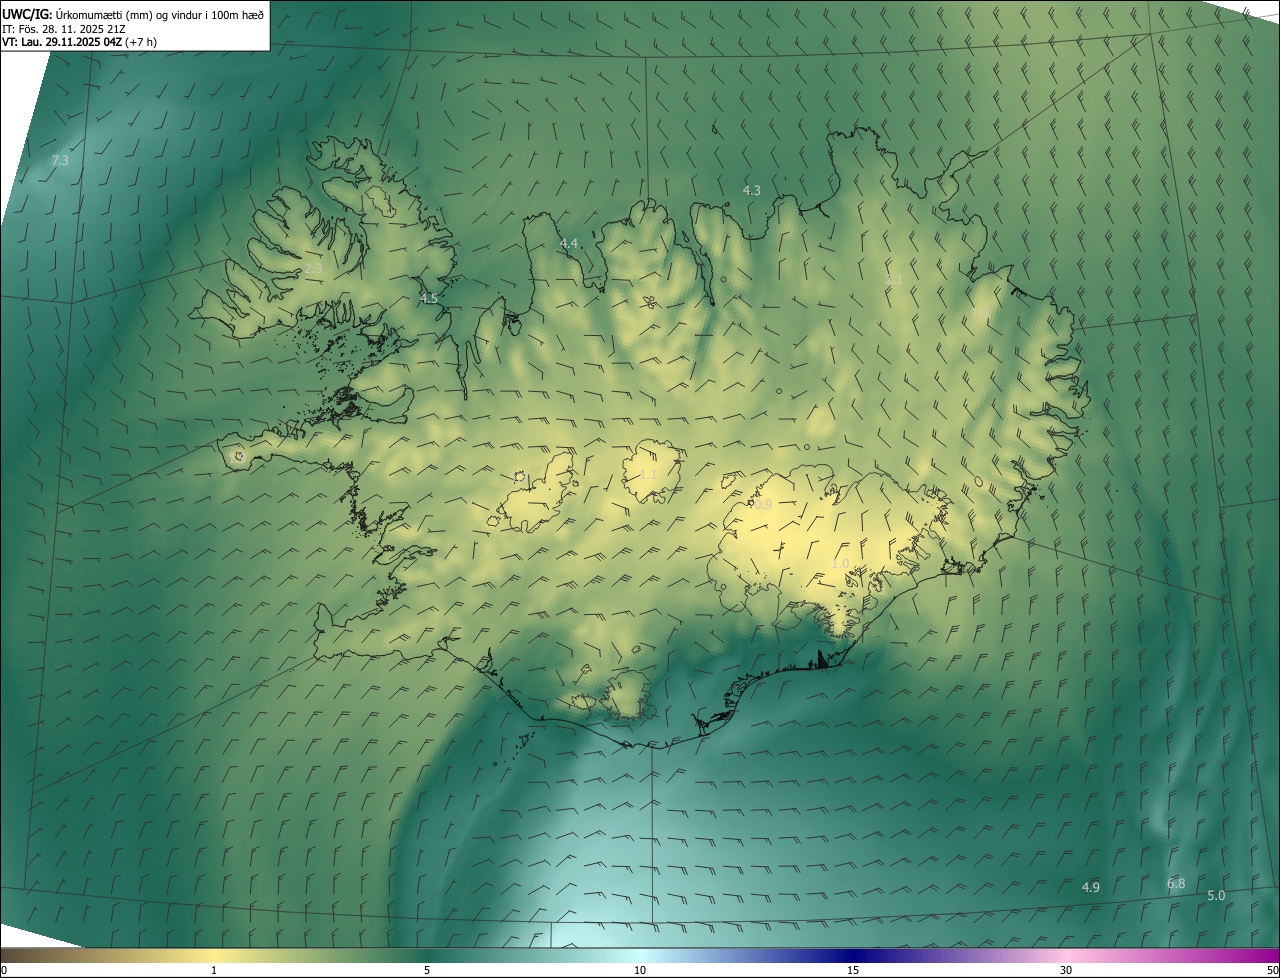The width and height of the screenshot is (1280, 978).
Task: Click the 4.5 precipitation value label
Action: click(428, 298)
